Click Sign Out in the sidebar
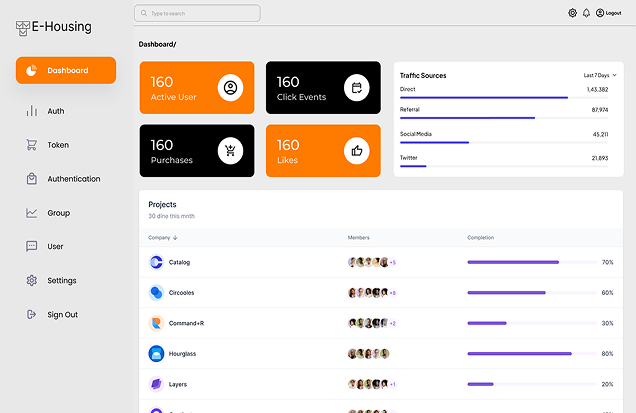The image size is (636, 413). coord(62,315)
